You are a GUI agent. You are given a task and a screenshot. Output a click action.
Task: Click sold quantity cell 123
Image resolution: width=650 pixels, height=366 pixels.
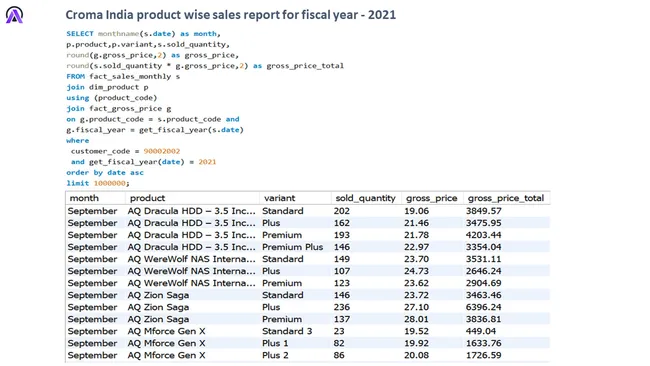(342, 283)
